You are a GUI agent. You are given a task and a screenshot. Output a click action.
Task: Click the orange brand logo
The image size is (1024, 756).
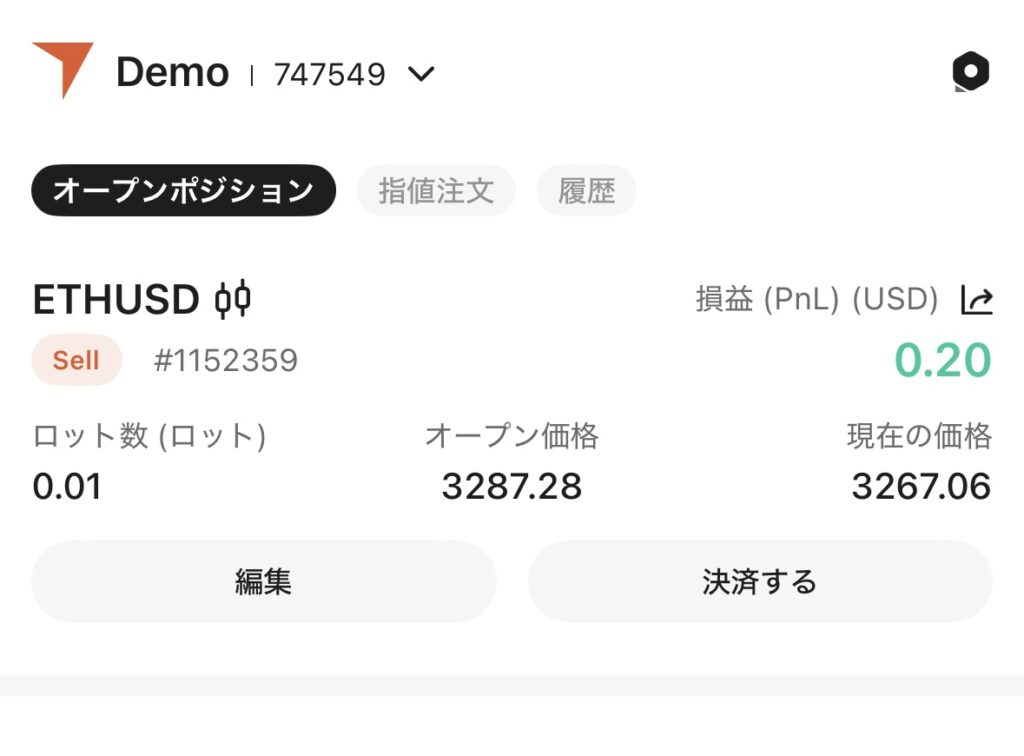[x=62, y=68]
